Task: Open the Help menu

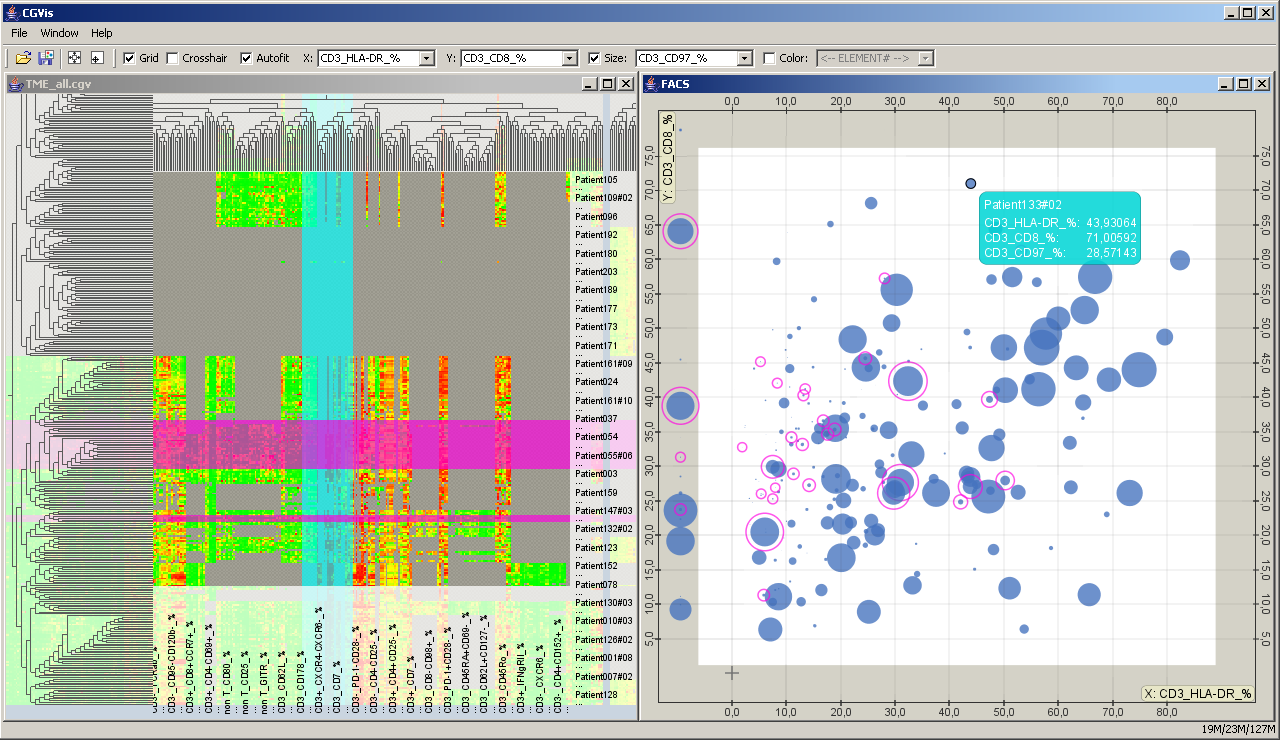Action: [101, 33]
